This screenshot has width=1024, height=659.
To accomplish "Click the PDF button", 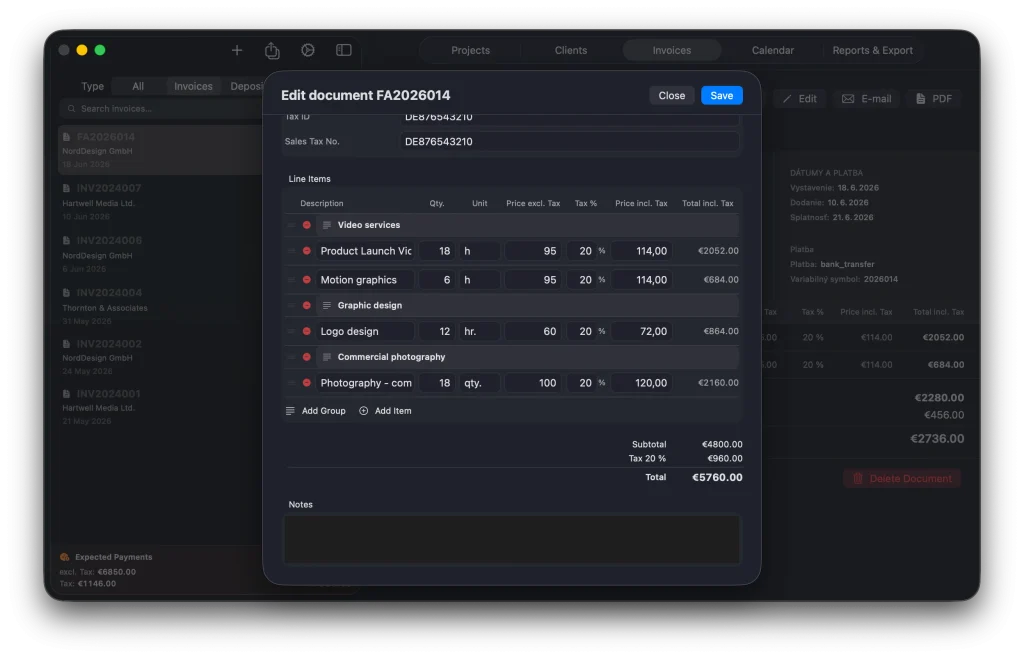I will [x=934, y=99].
